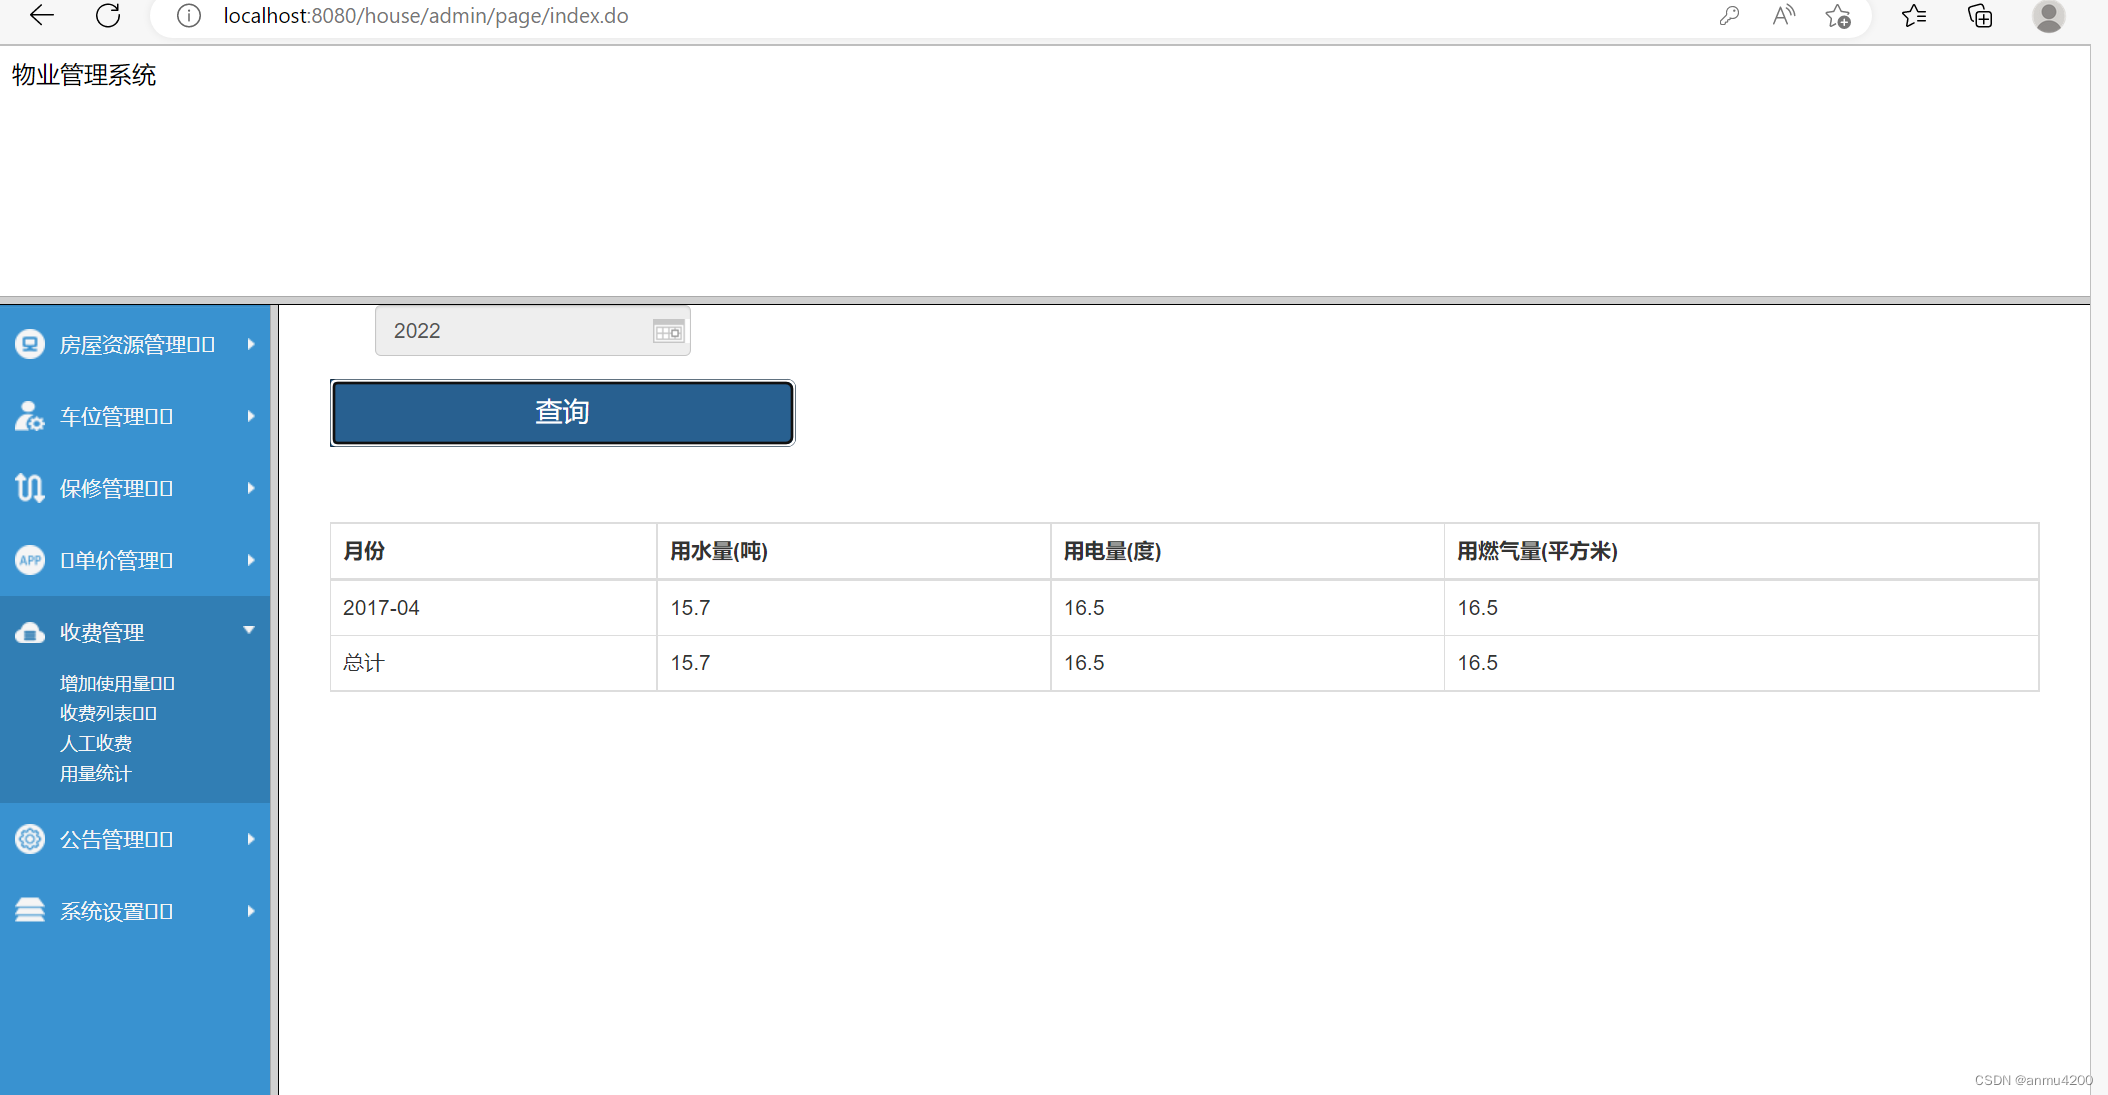The width and height of the screenshot is (2108, 1095).
Task: Click the browser back arrow
Action: (x=42, y=15)
